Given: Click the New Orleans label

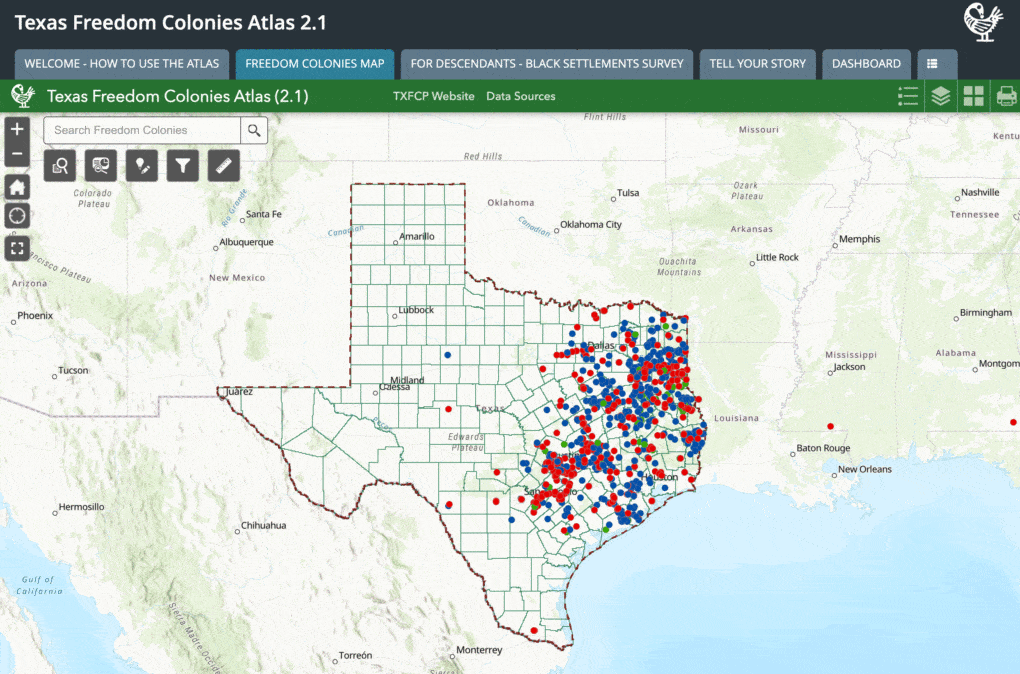Looking at the screenshot, I should [x=865, y=469].
